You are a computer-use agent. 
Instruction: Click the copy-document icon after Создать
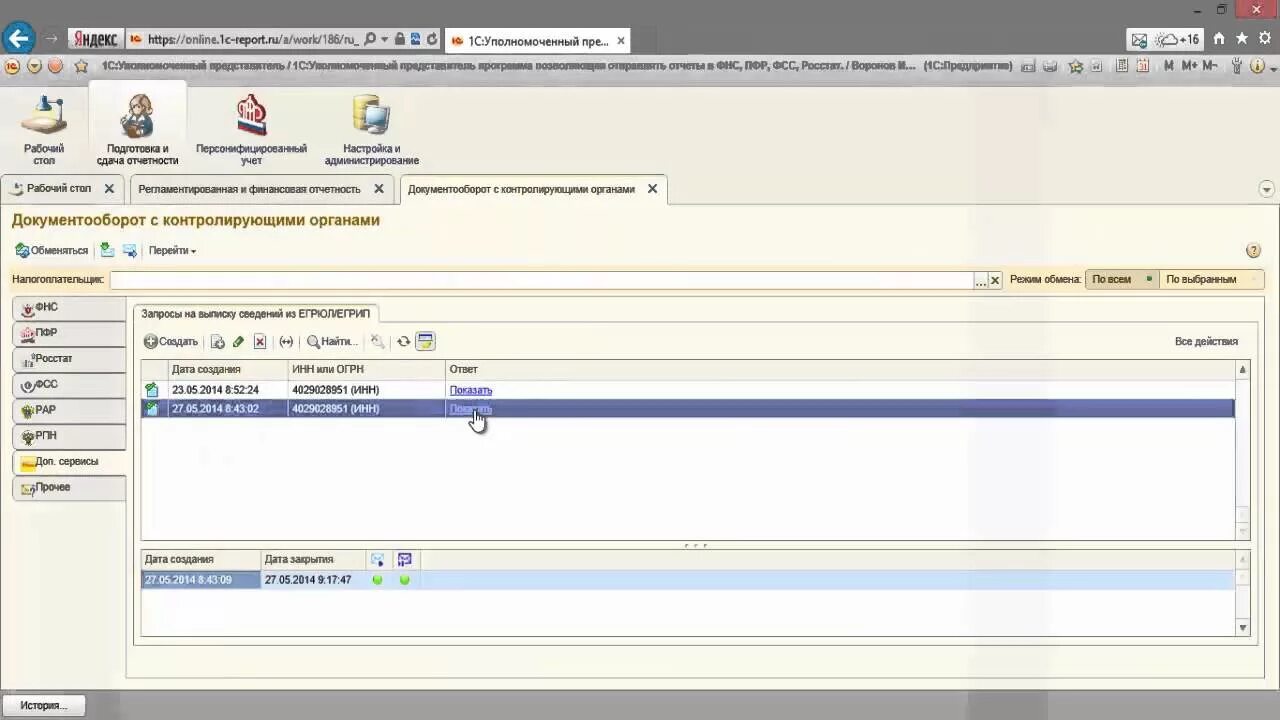tap(217, 342)
